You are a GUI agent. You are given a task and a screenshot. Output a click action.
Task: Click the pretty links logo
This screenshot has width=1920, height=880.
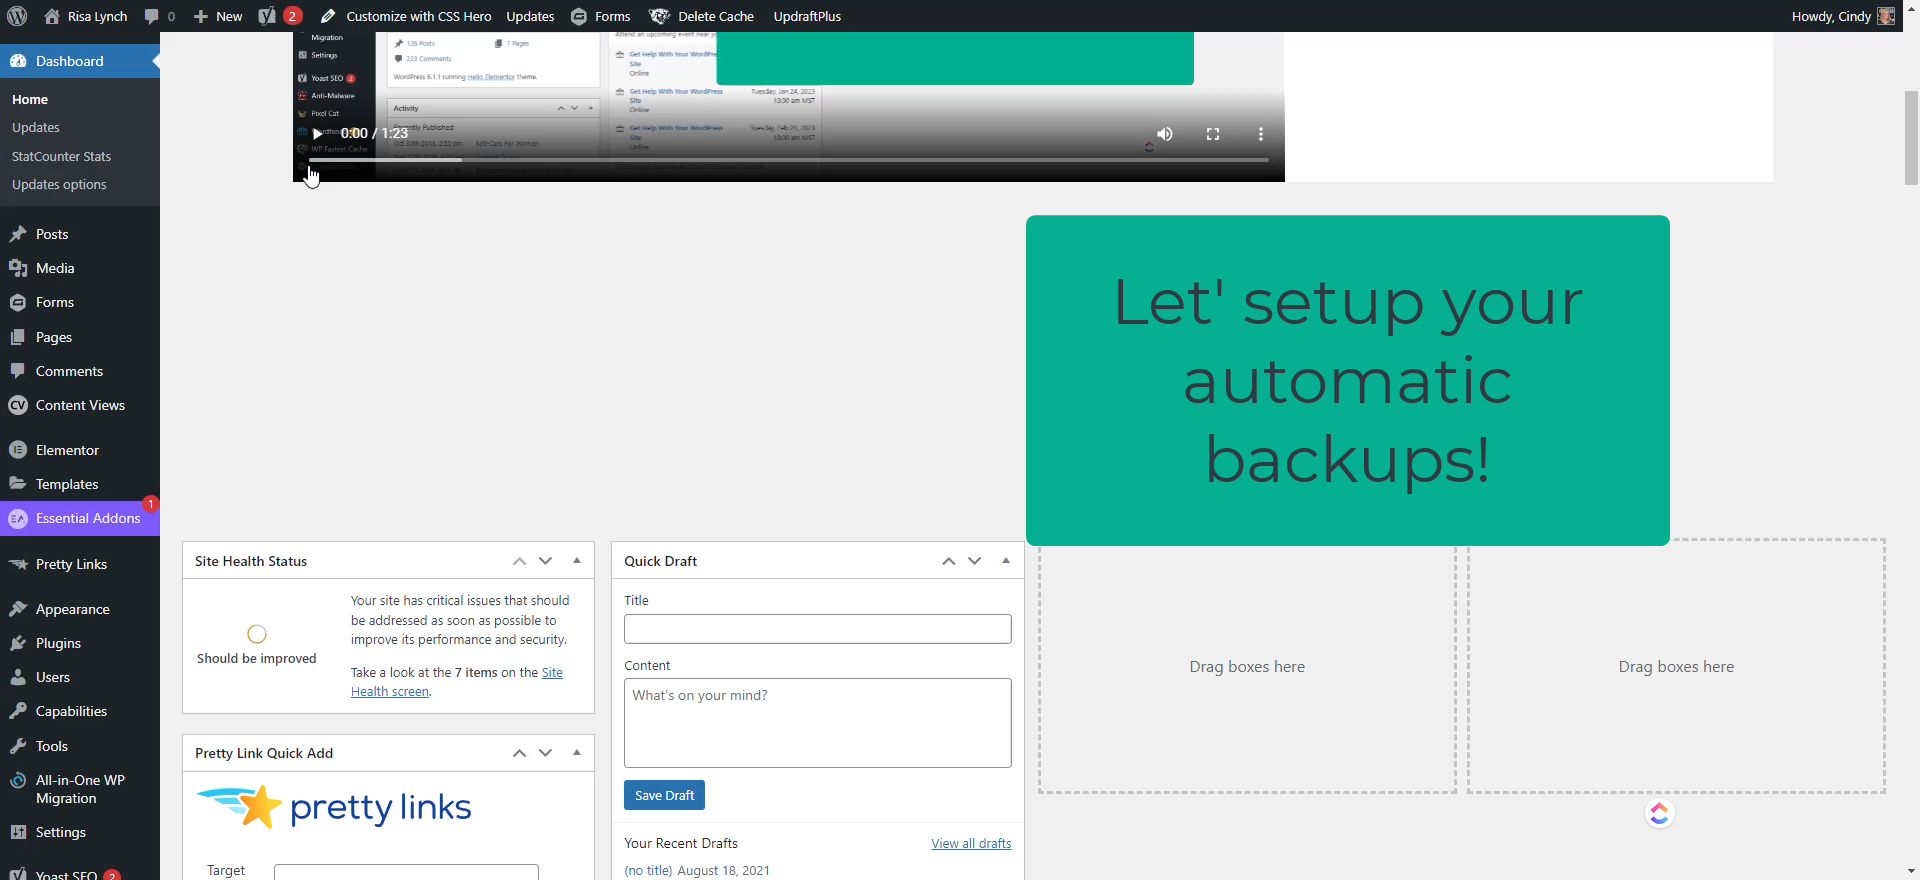pyautogui.click(x=334, y=807)
